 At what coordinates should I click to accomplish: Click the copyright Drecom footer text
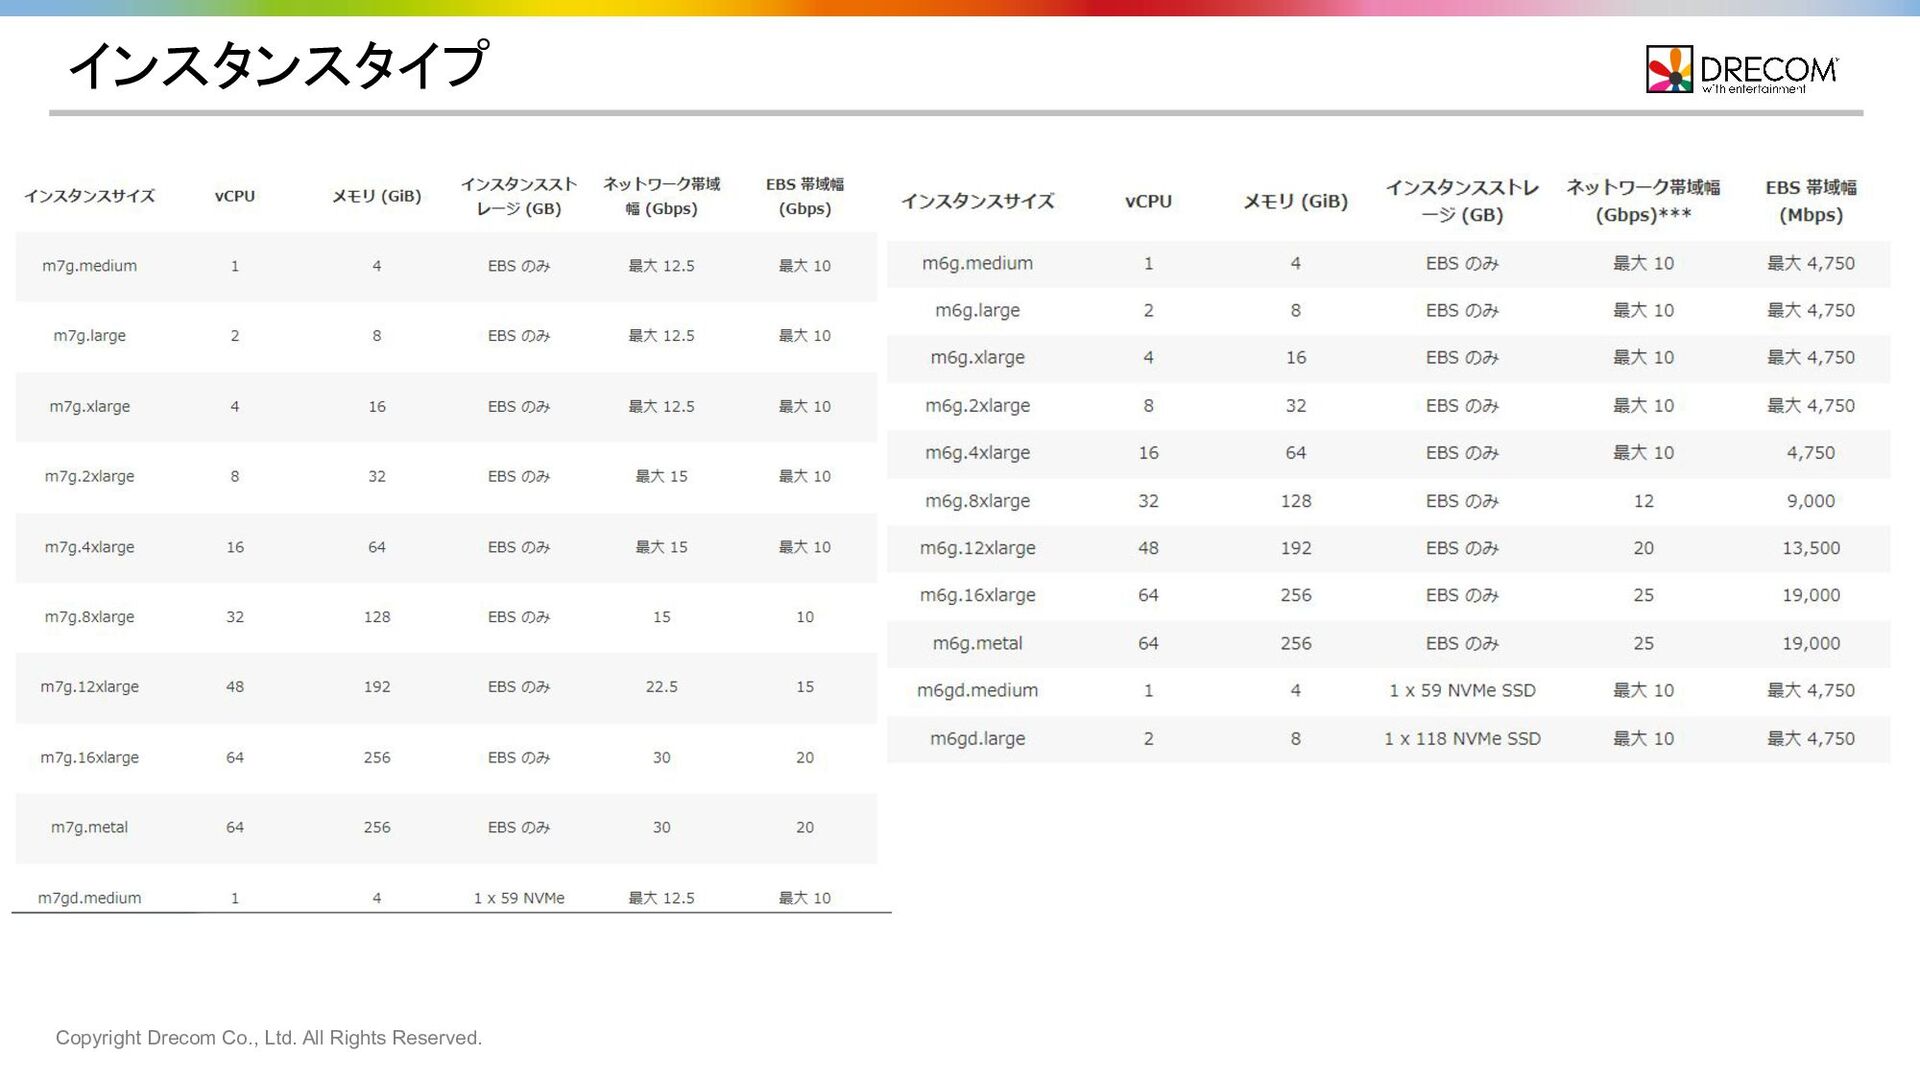268,1038
